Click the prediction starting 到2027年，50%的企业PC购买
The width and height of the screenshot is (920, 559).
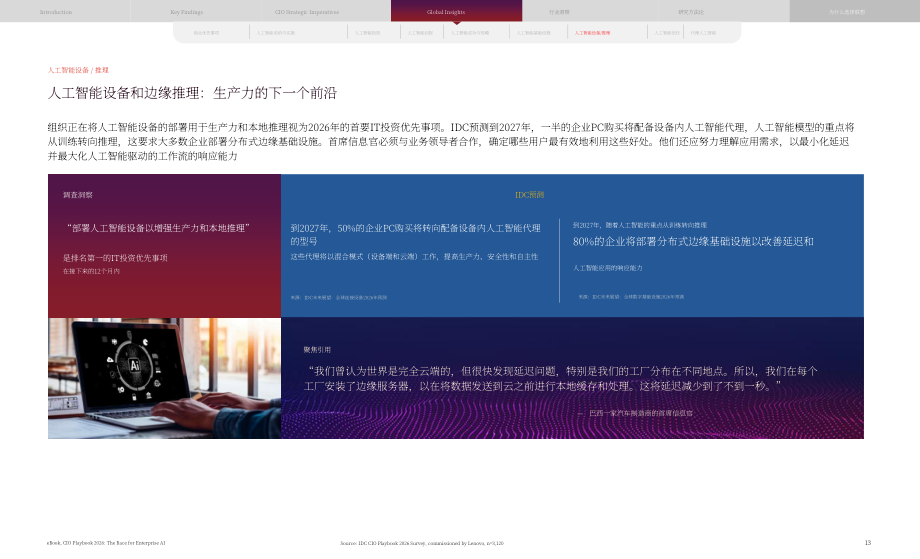click(415, 234)
